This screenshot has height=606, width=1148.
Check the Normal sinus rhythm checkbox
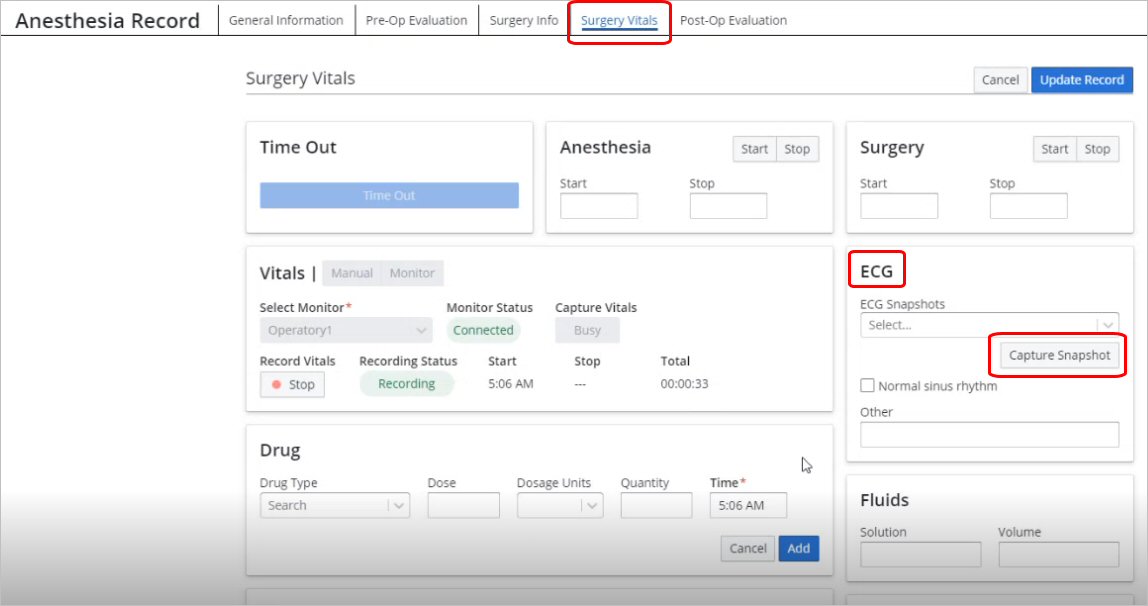(x=867, y=386)
